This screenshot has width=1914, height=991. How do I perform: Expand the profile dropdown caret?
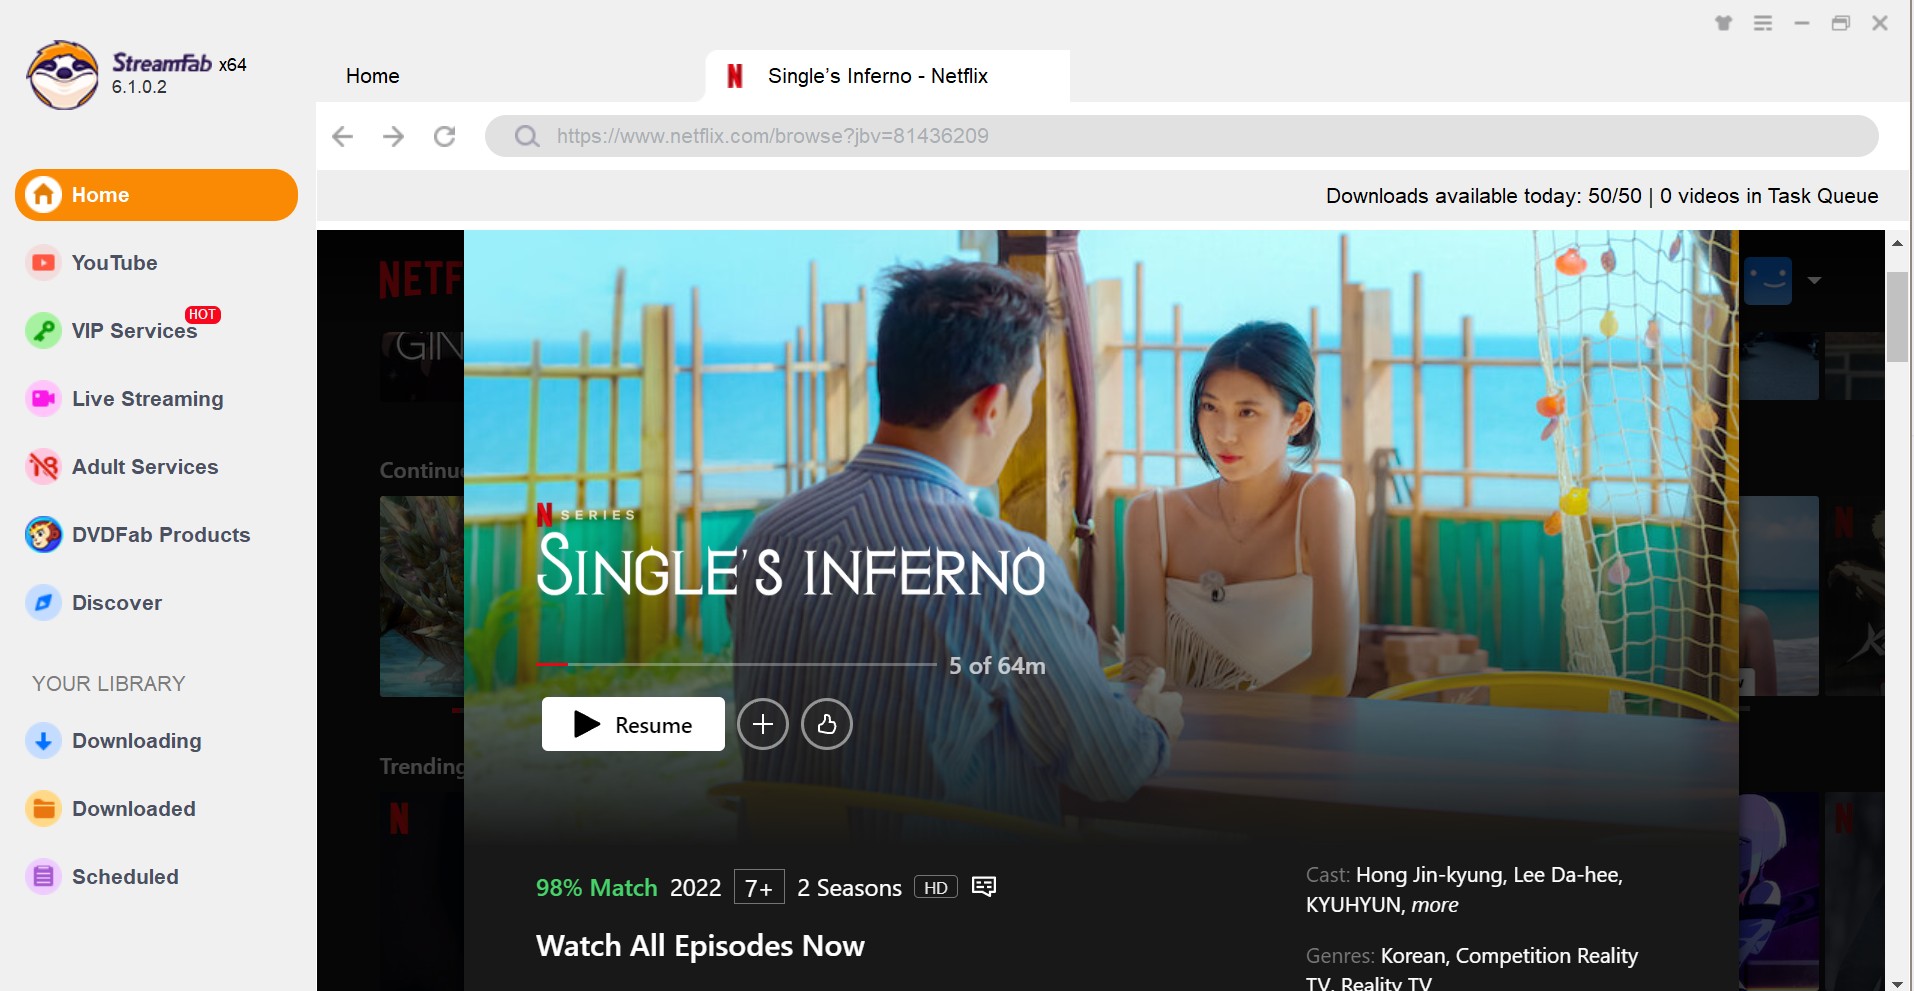pyautogui.click(x=1814, y=281)
